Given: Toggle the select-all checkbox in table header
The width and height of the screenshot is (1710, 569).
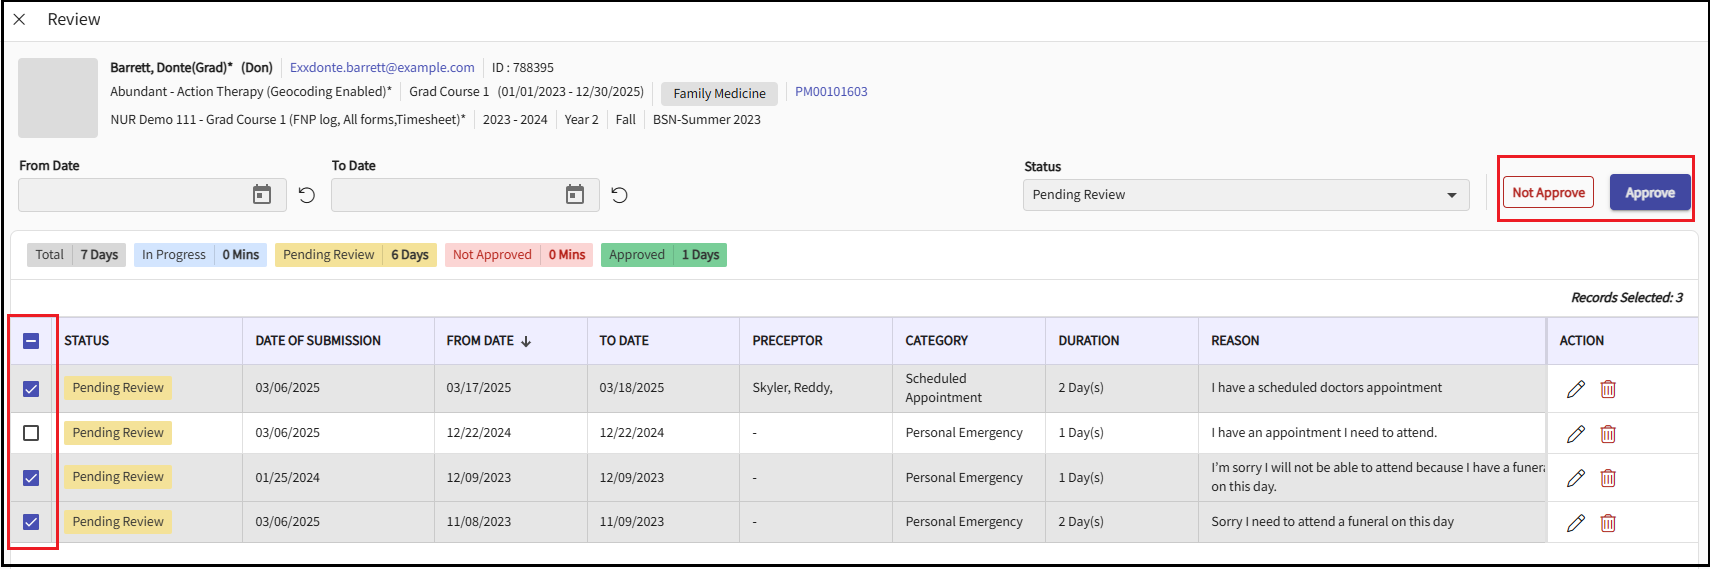Looking at the screenshot, I should pyautogui.click(x=31, y=341).
